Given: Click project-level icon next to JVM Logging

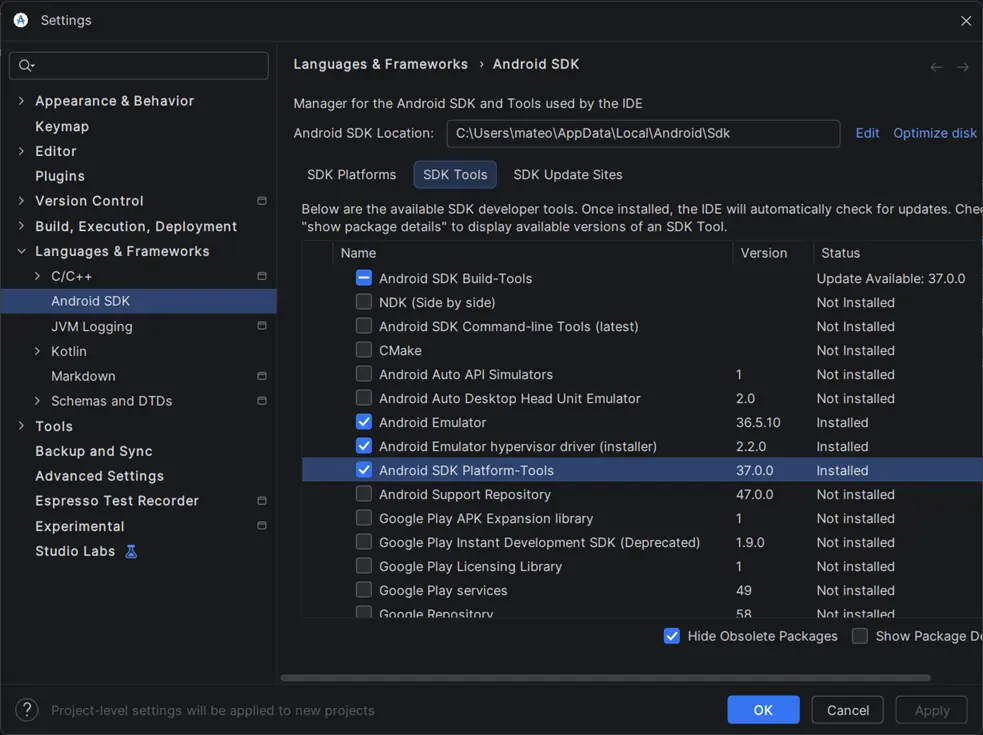Looking at the screenshot, I should 262,325.
